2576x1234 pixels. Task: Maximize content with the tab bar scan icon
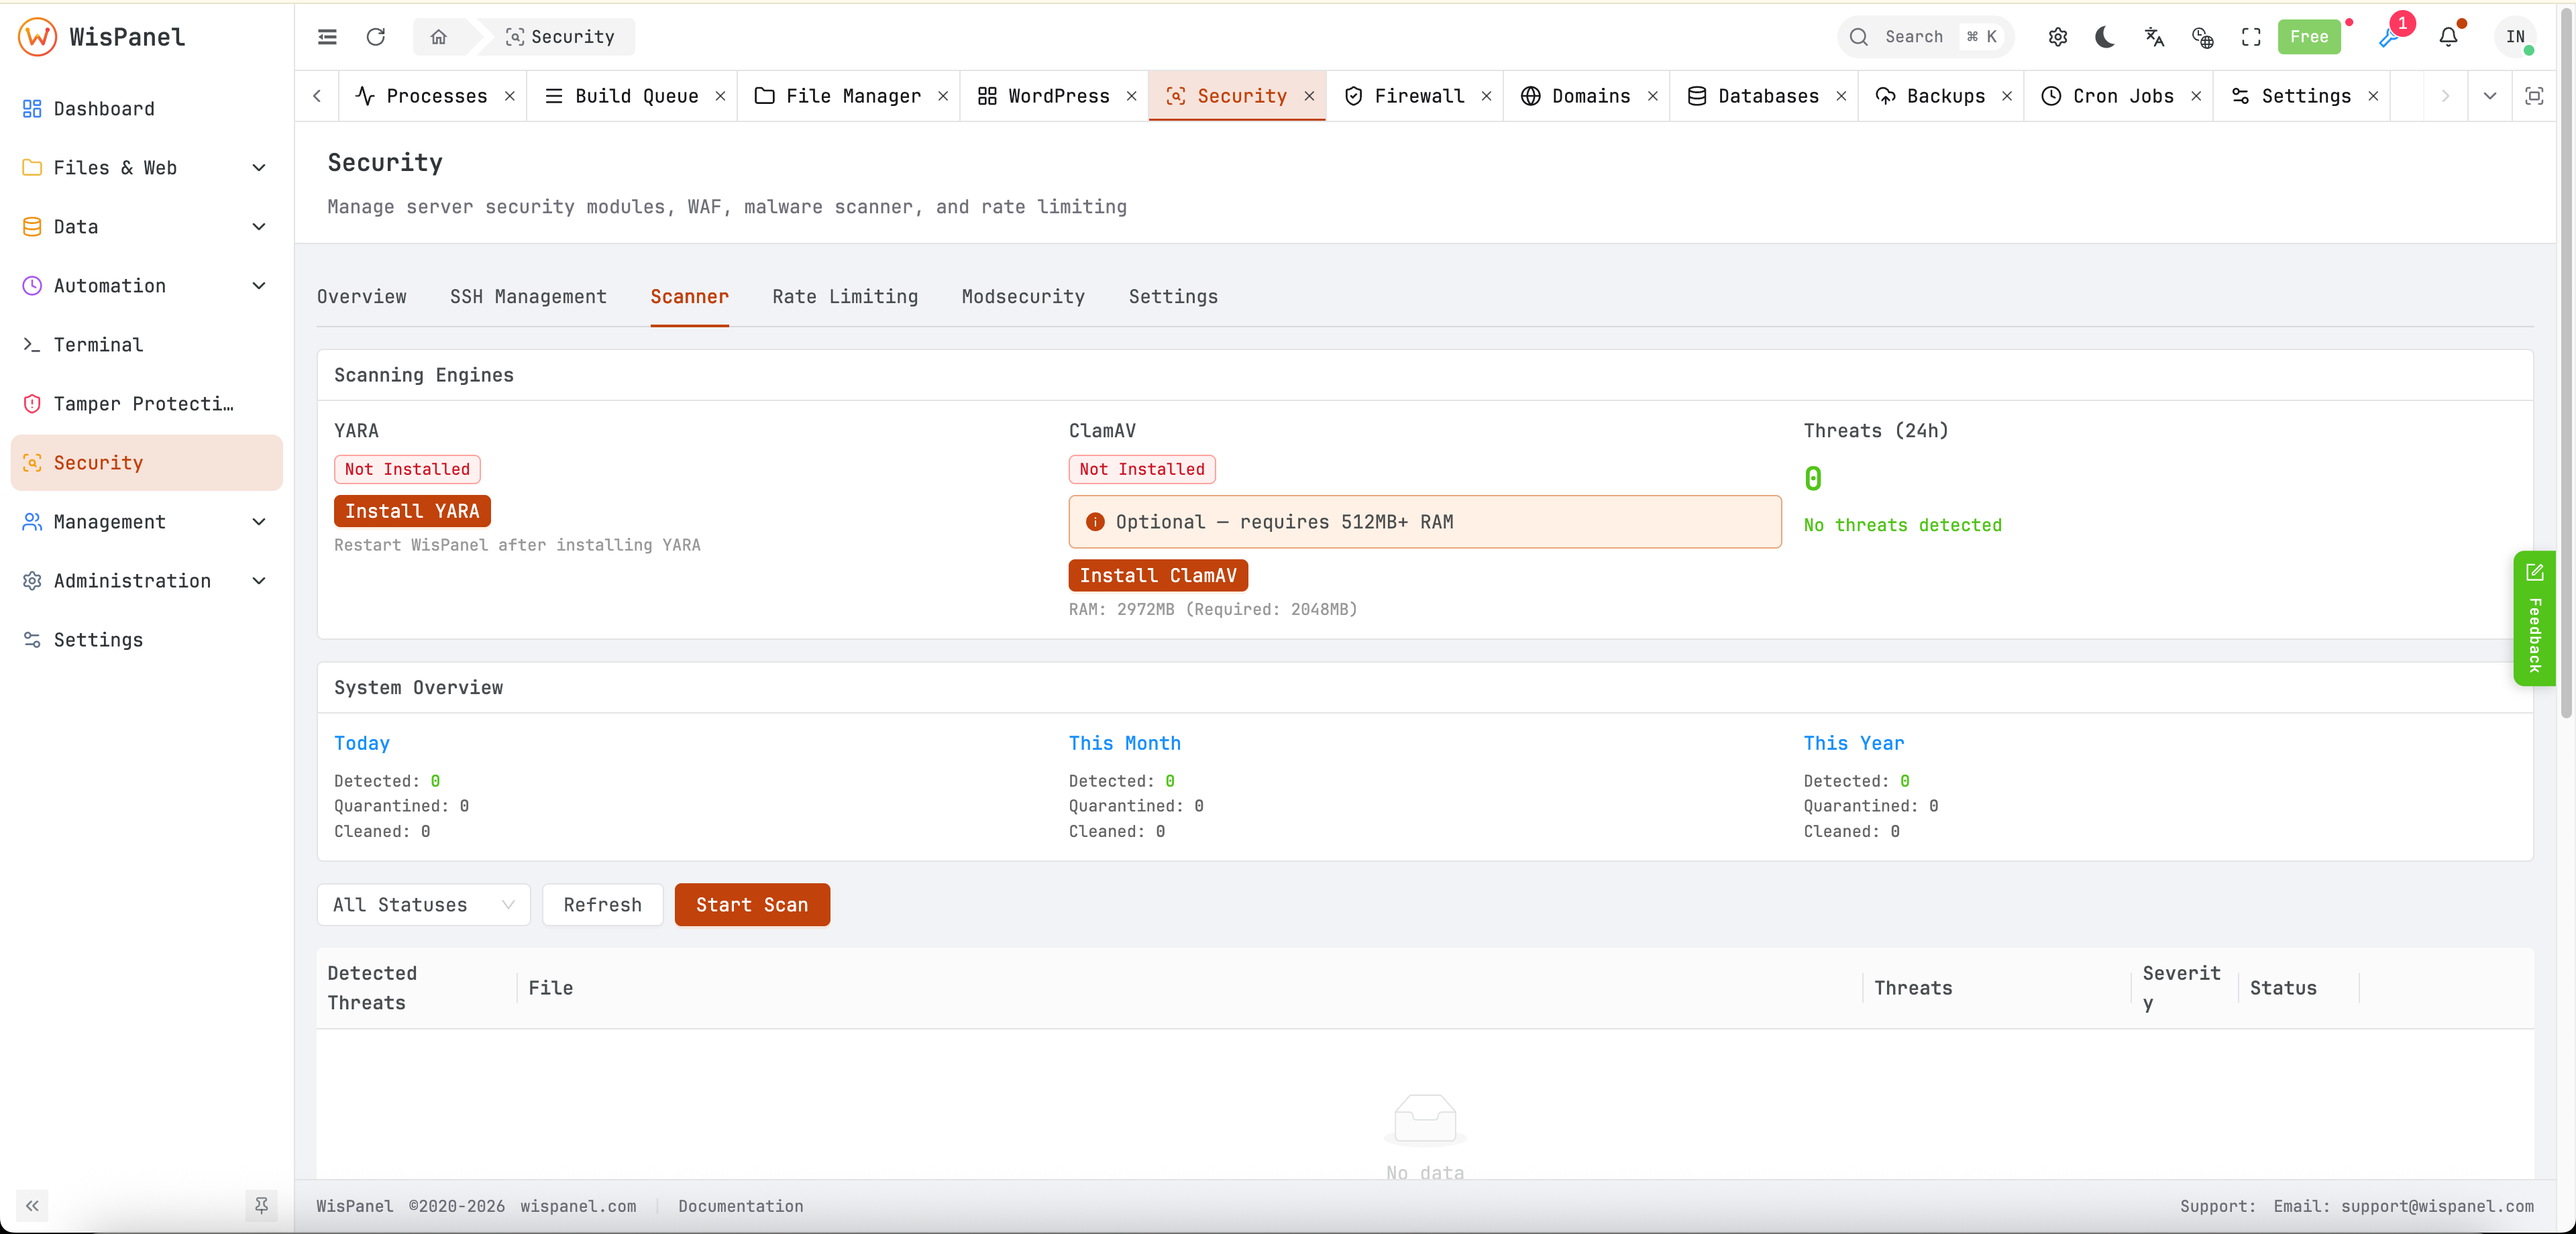(x=2534, y=96)
